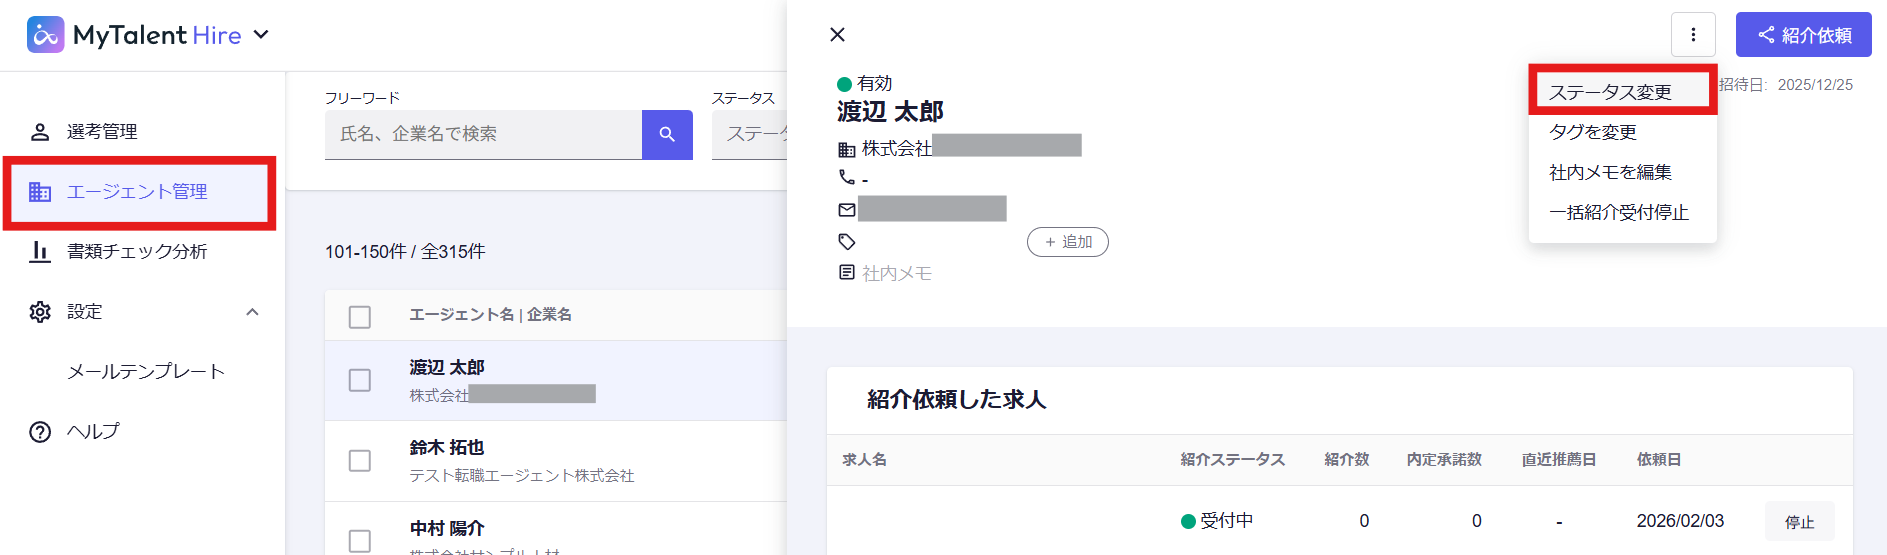The image size is (1887, 555).
Task: Close the agent detail panel
Action: 837,35
